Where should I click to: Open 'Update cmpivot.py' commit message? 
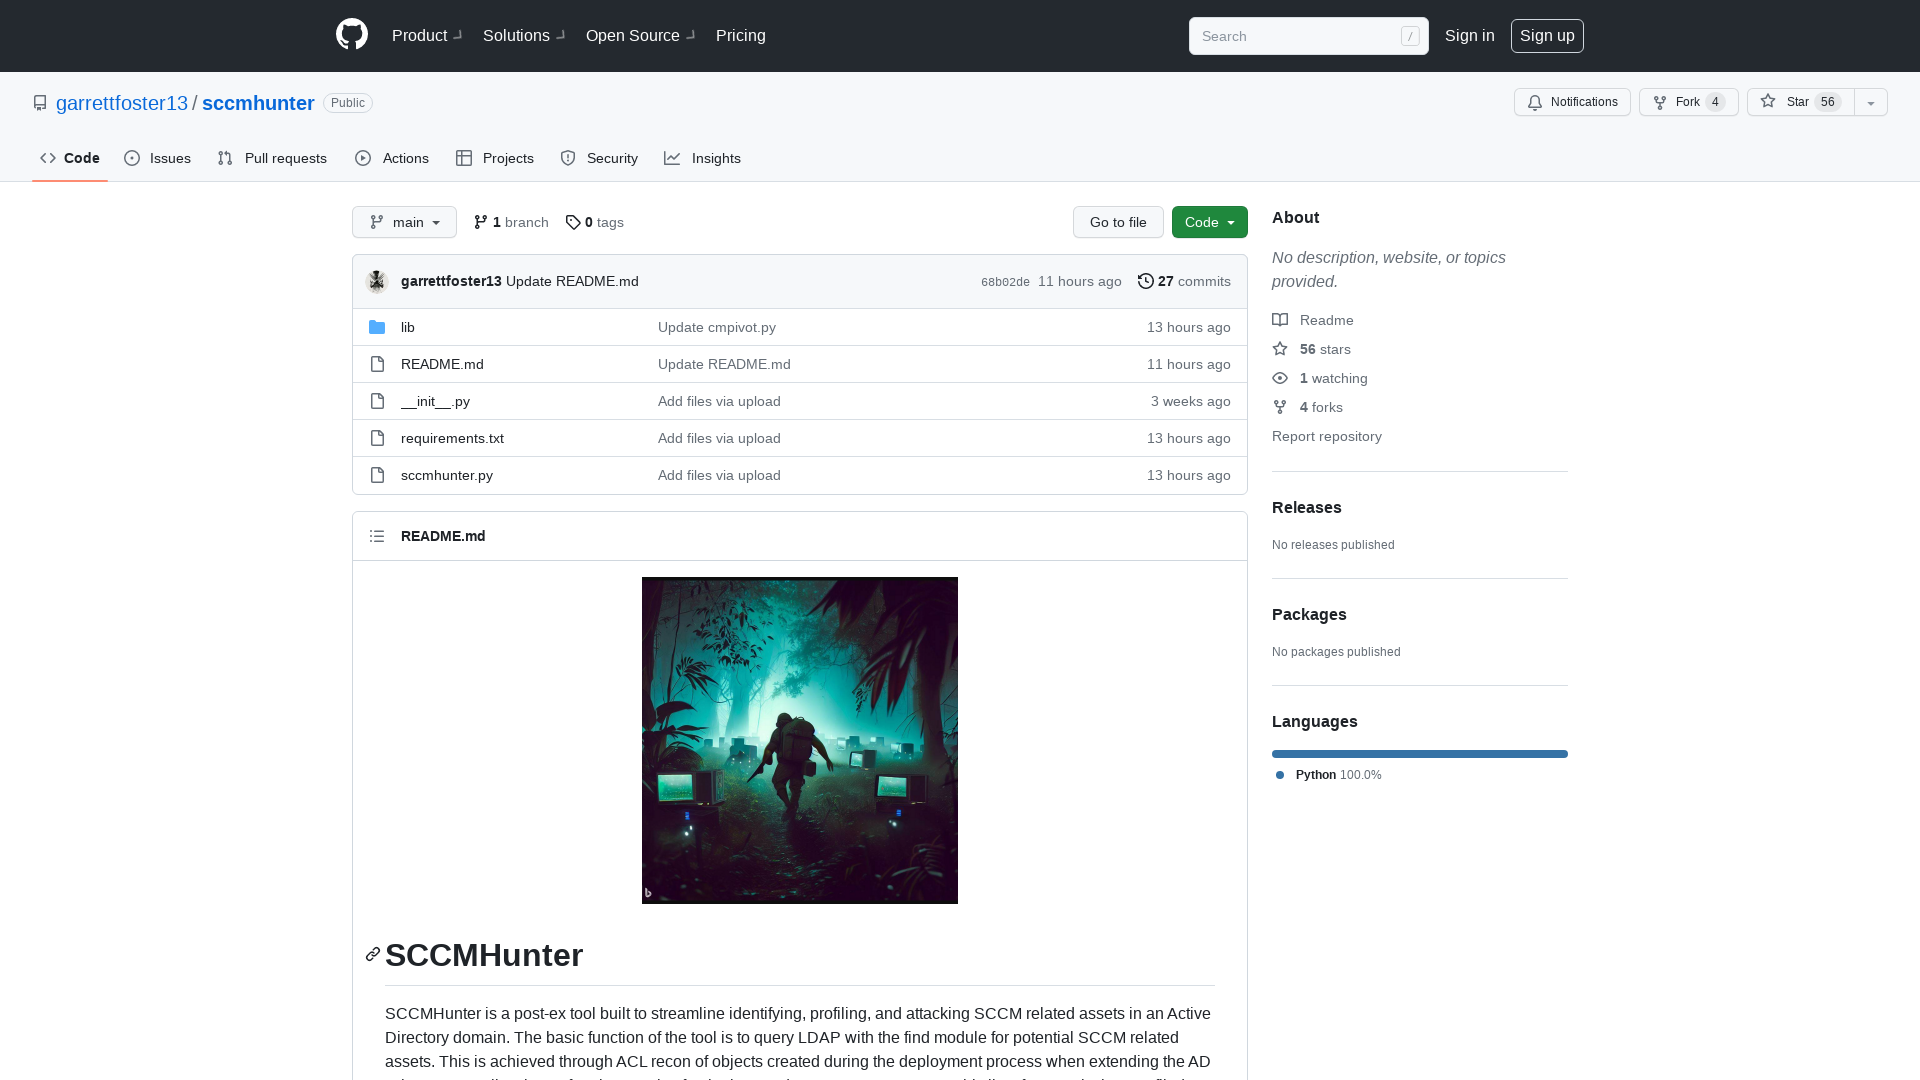pos(717,327)
